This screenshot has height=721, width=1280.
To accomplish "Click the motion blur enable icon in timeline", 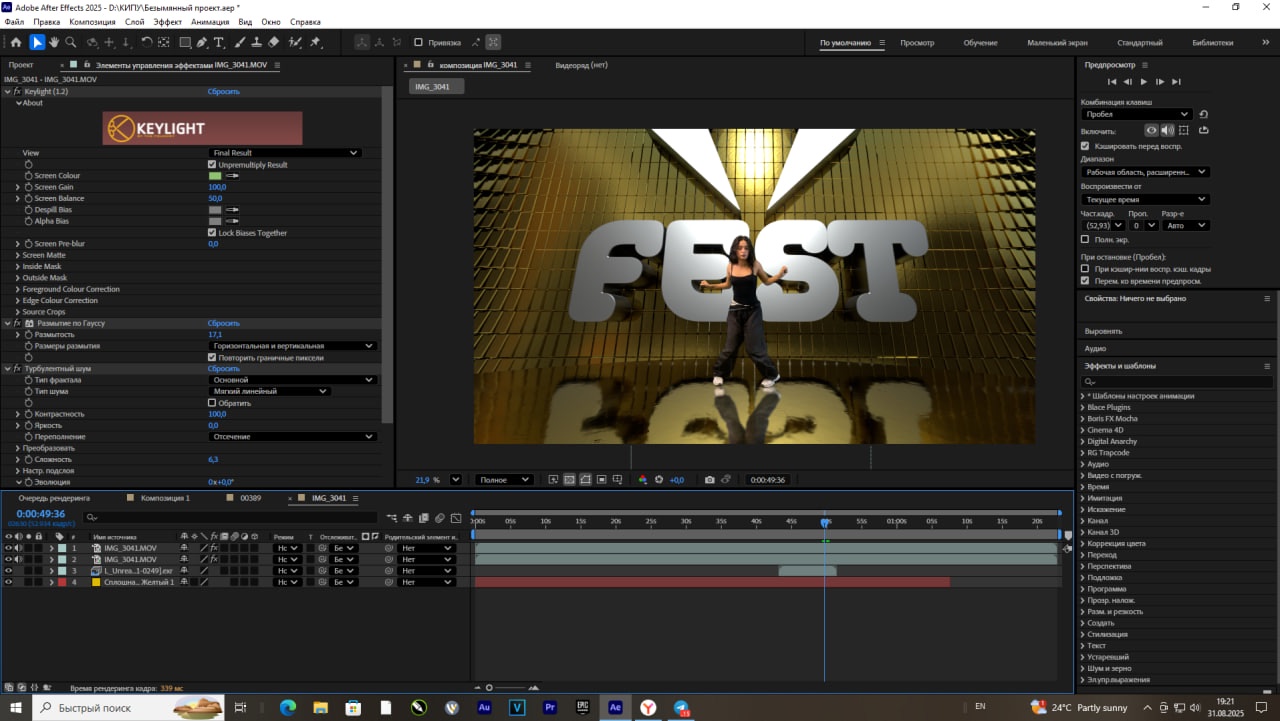I will pos(440,518).
